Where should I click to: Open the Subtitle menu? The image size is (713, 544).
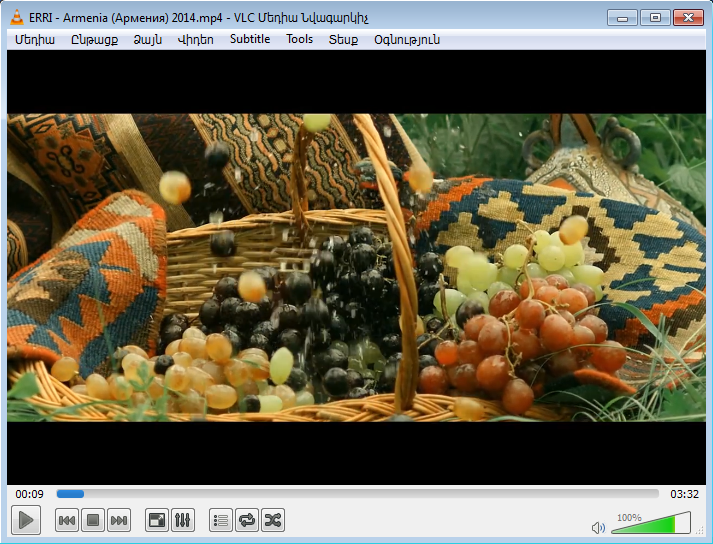(x=250, y=40)
